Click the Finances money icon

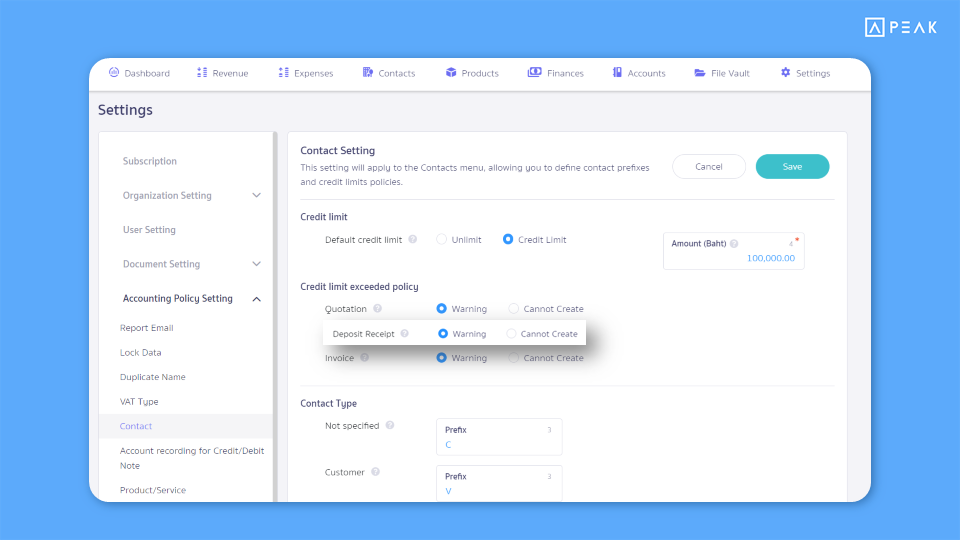pos(534,72)
